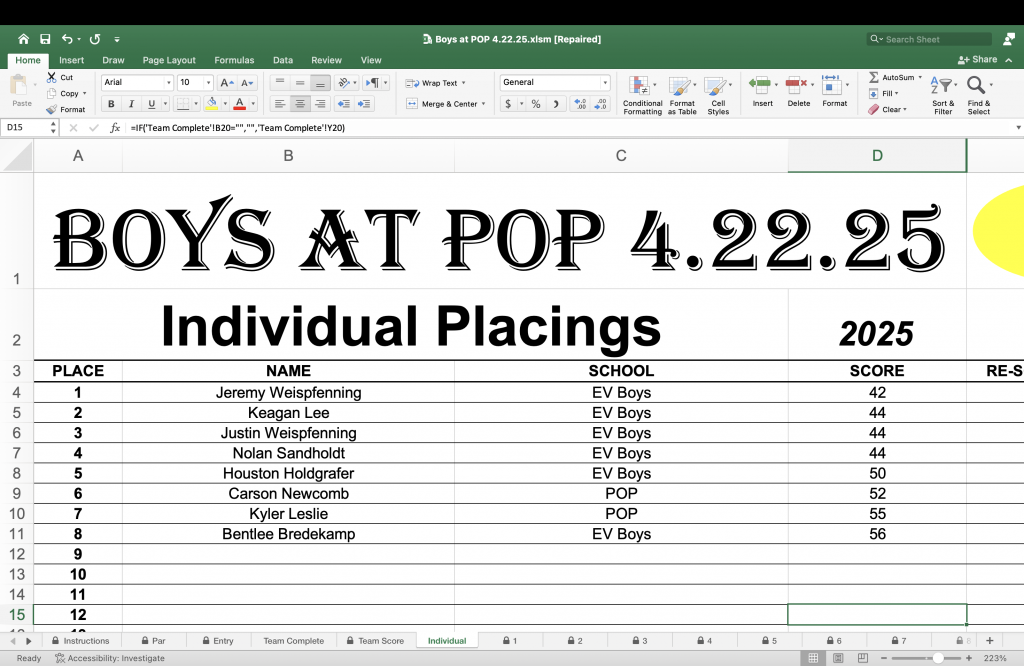Viewport: 1024px width, 666px height.
Task: Click the Format painter brush icon
Action: tap(52, 110)
